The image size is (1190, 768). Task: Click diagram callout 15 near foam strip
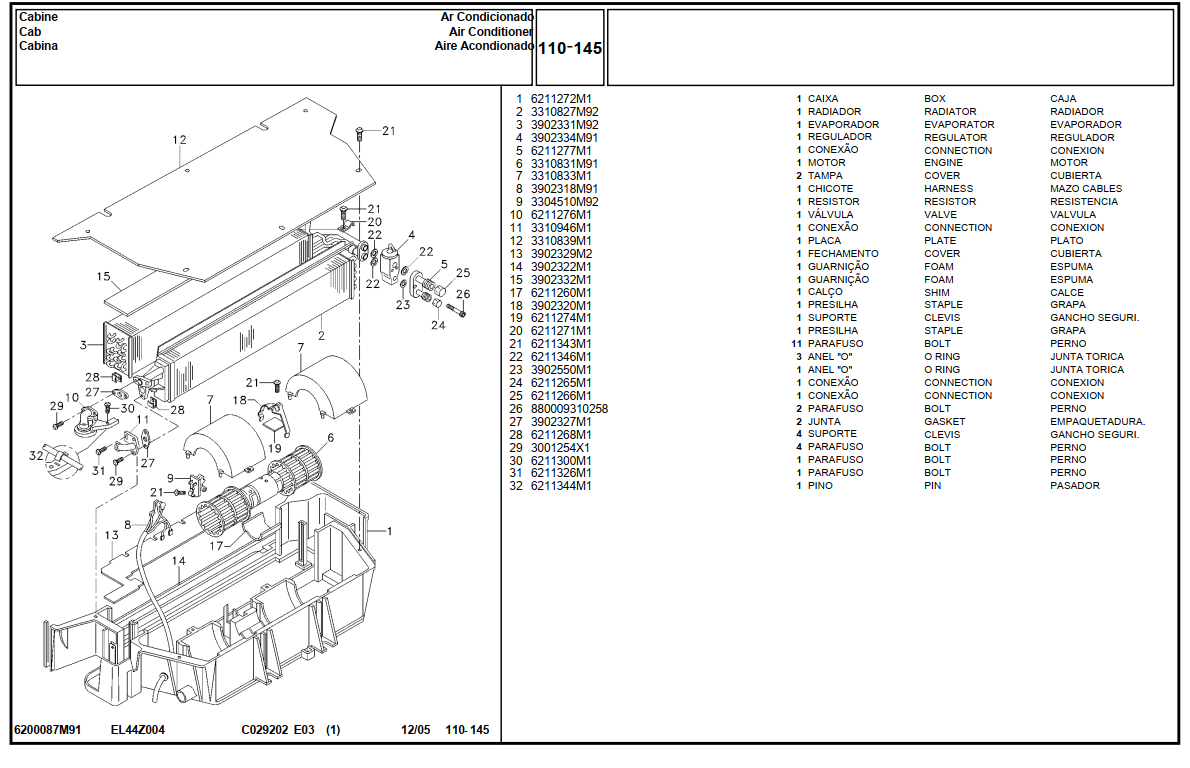click(x=103, y=277)
